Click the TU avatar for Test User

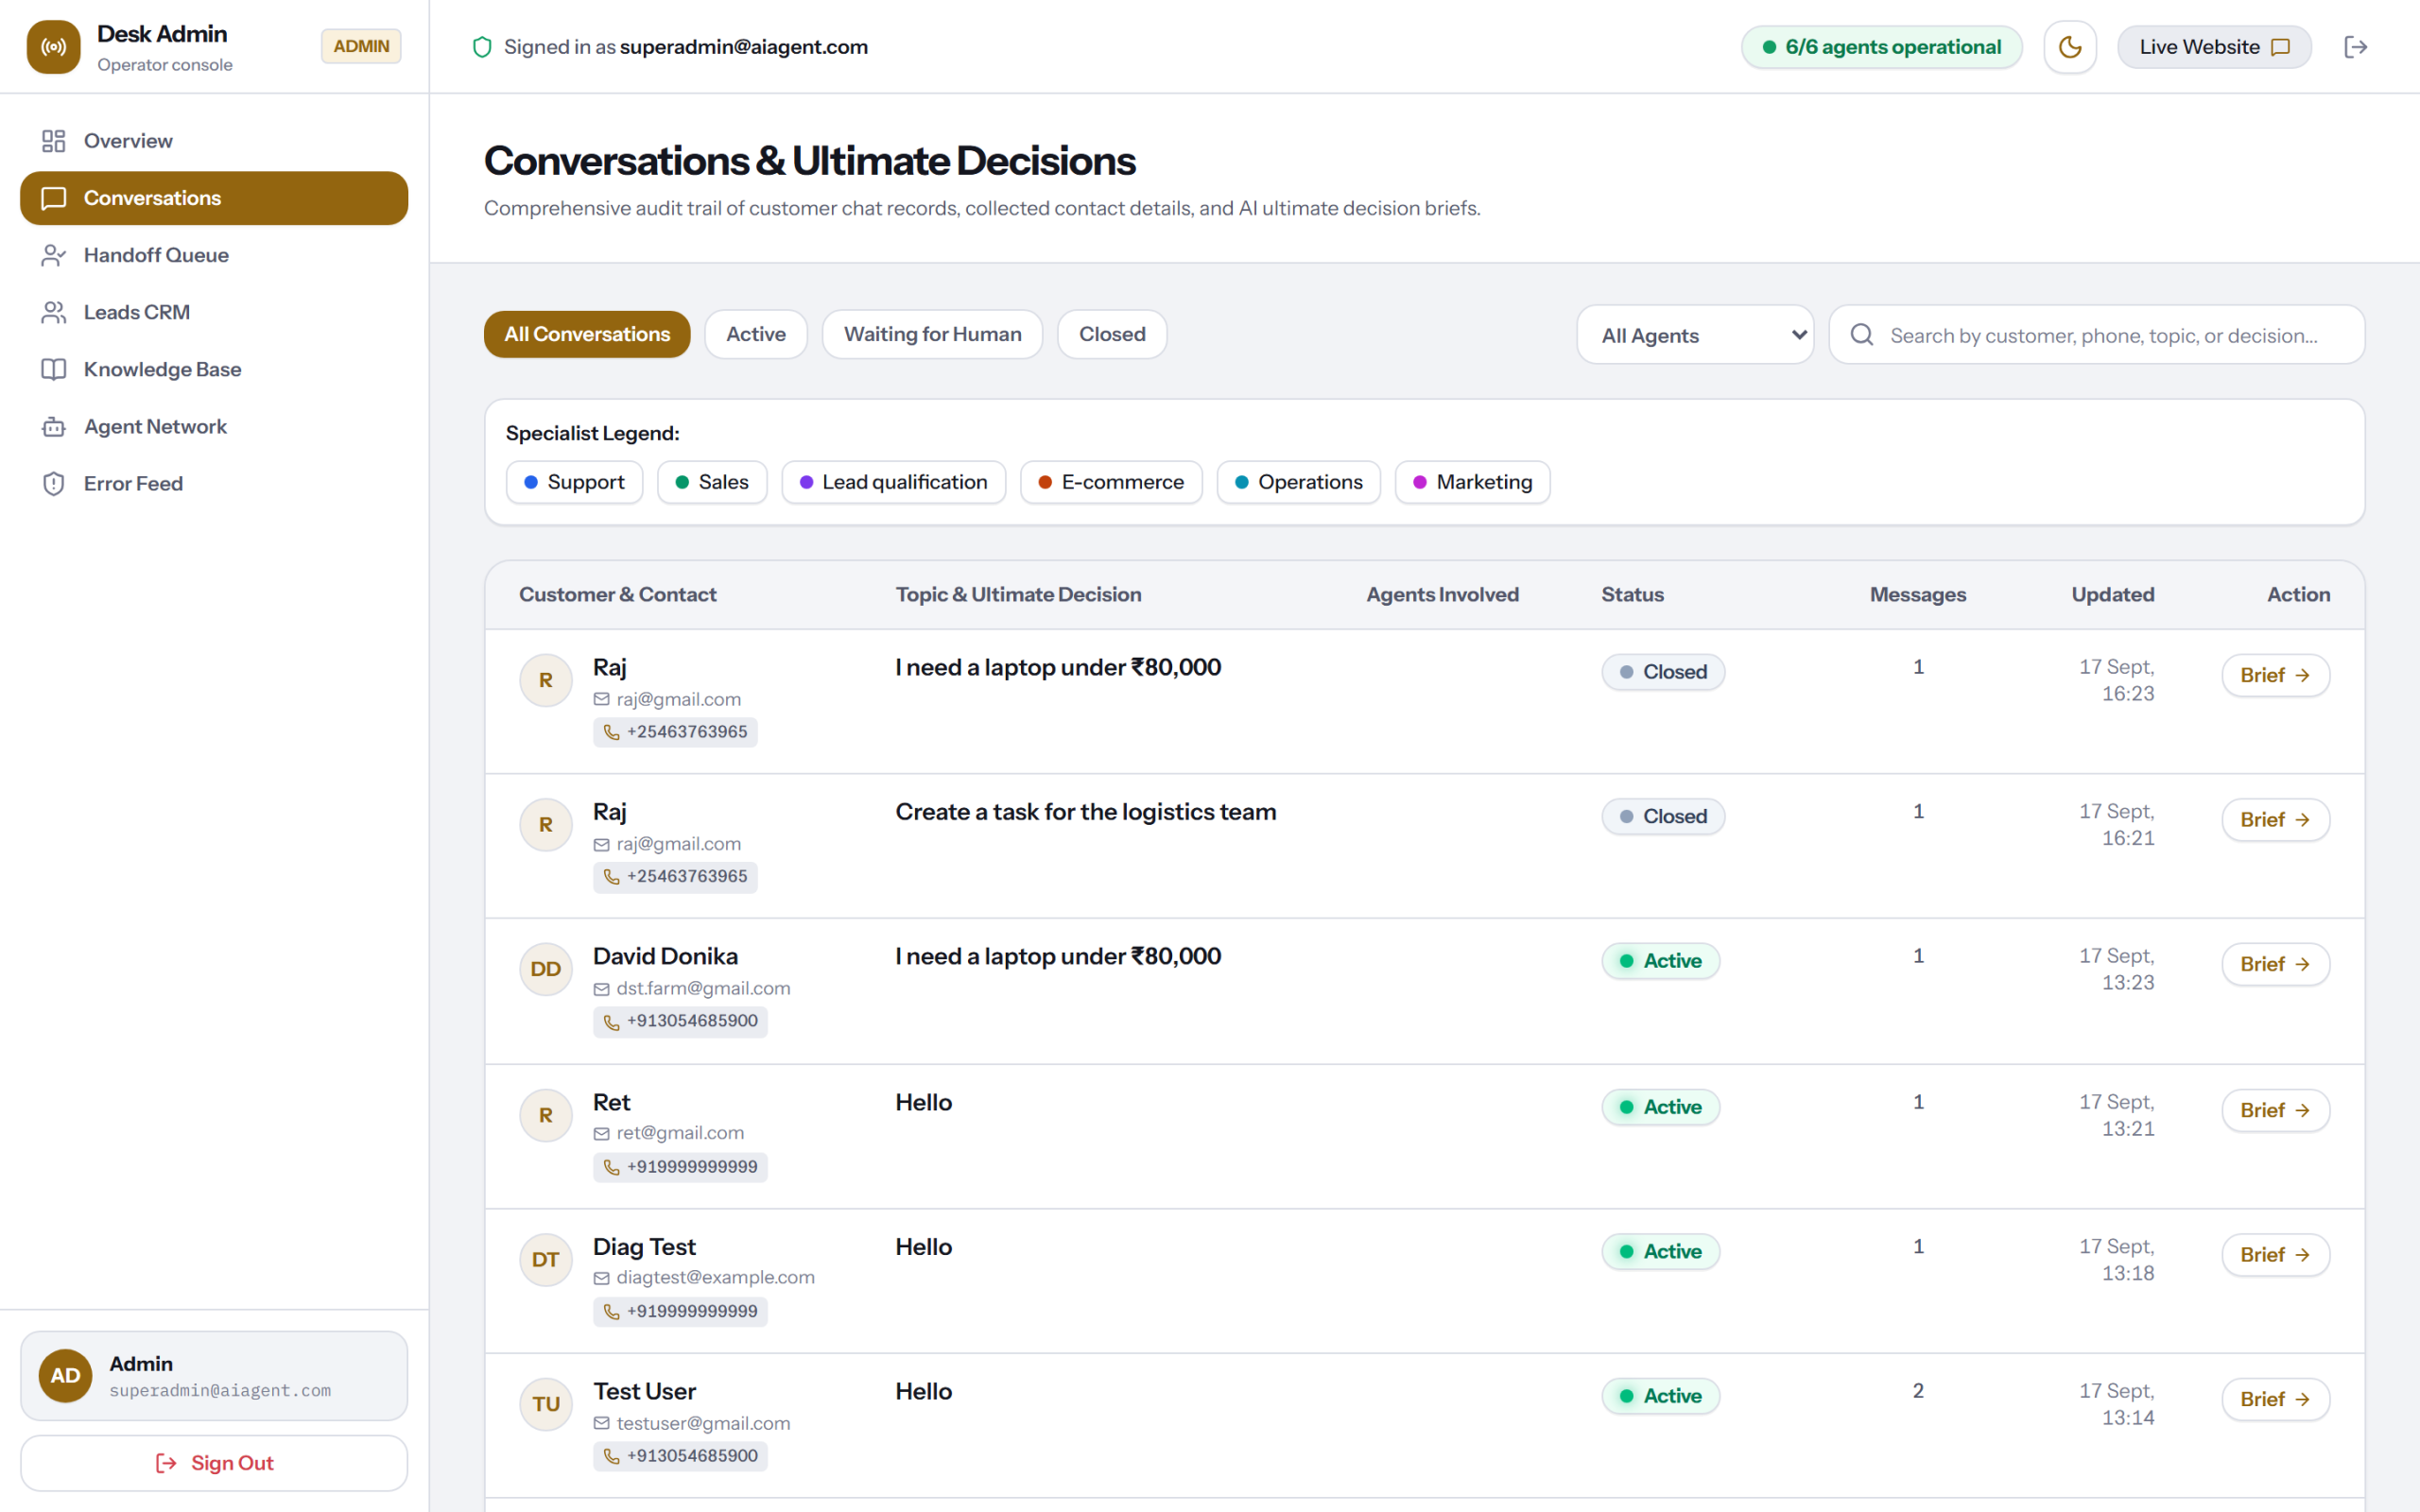[546, 1404]
